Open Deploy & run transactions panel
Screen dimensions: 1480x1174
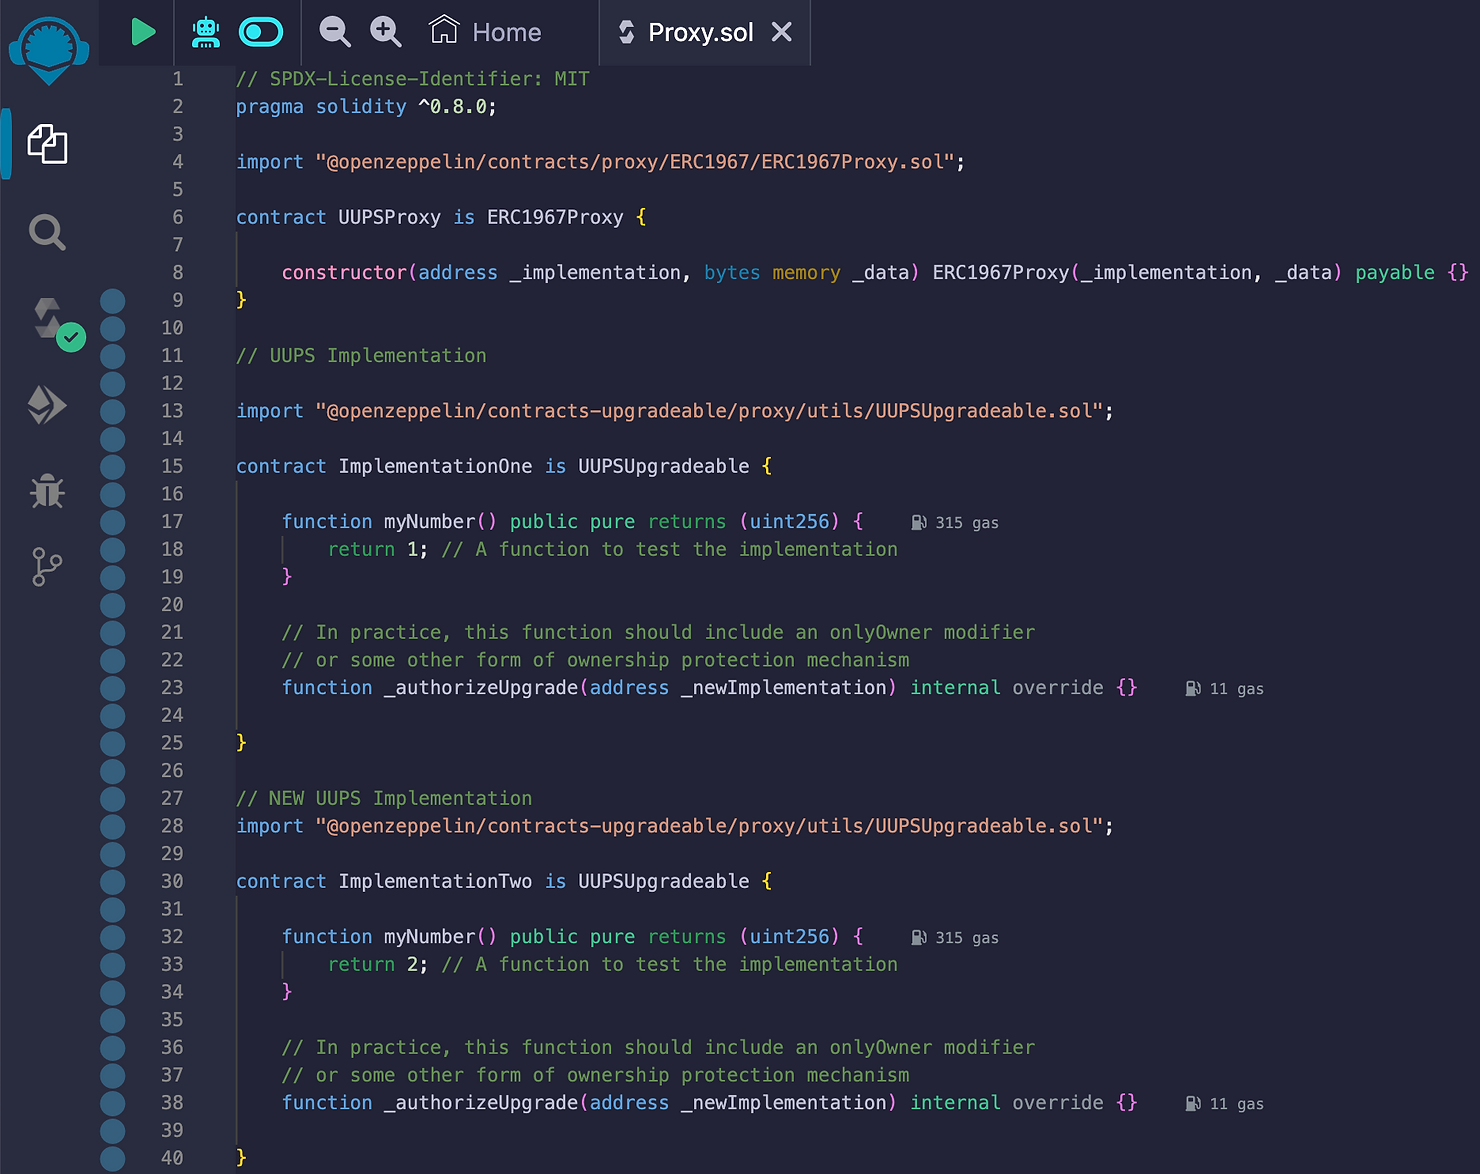pos(47,405)
